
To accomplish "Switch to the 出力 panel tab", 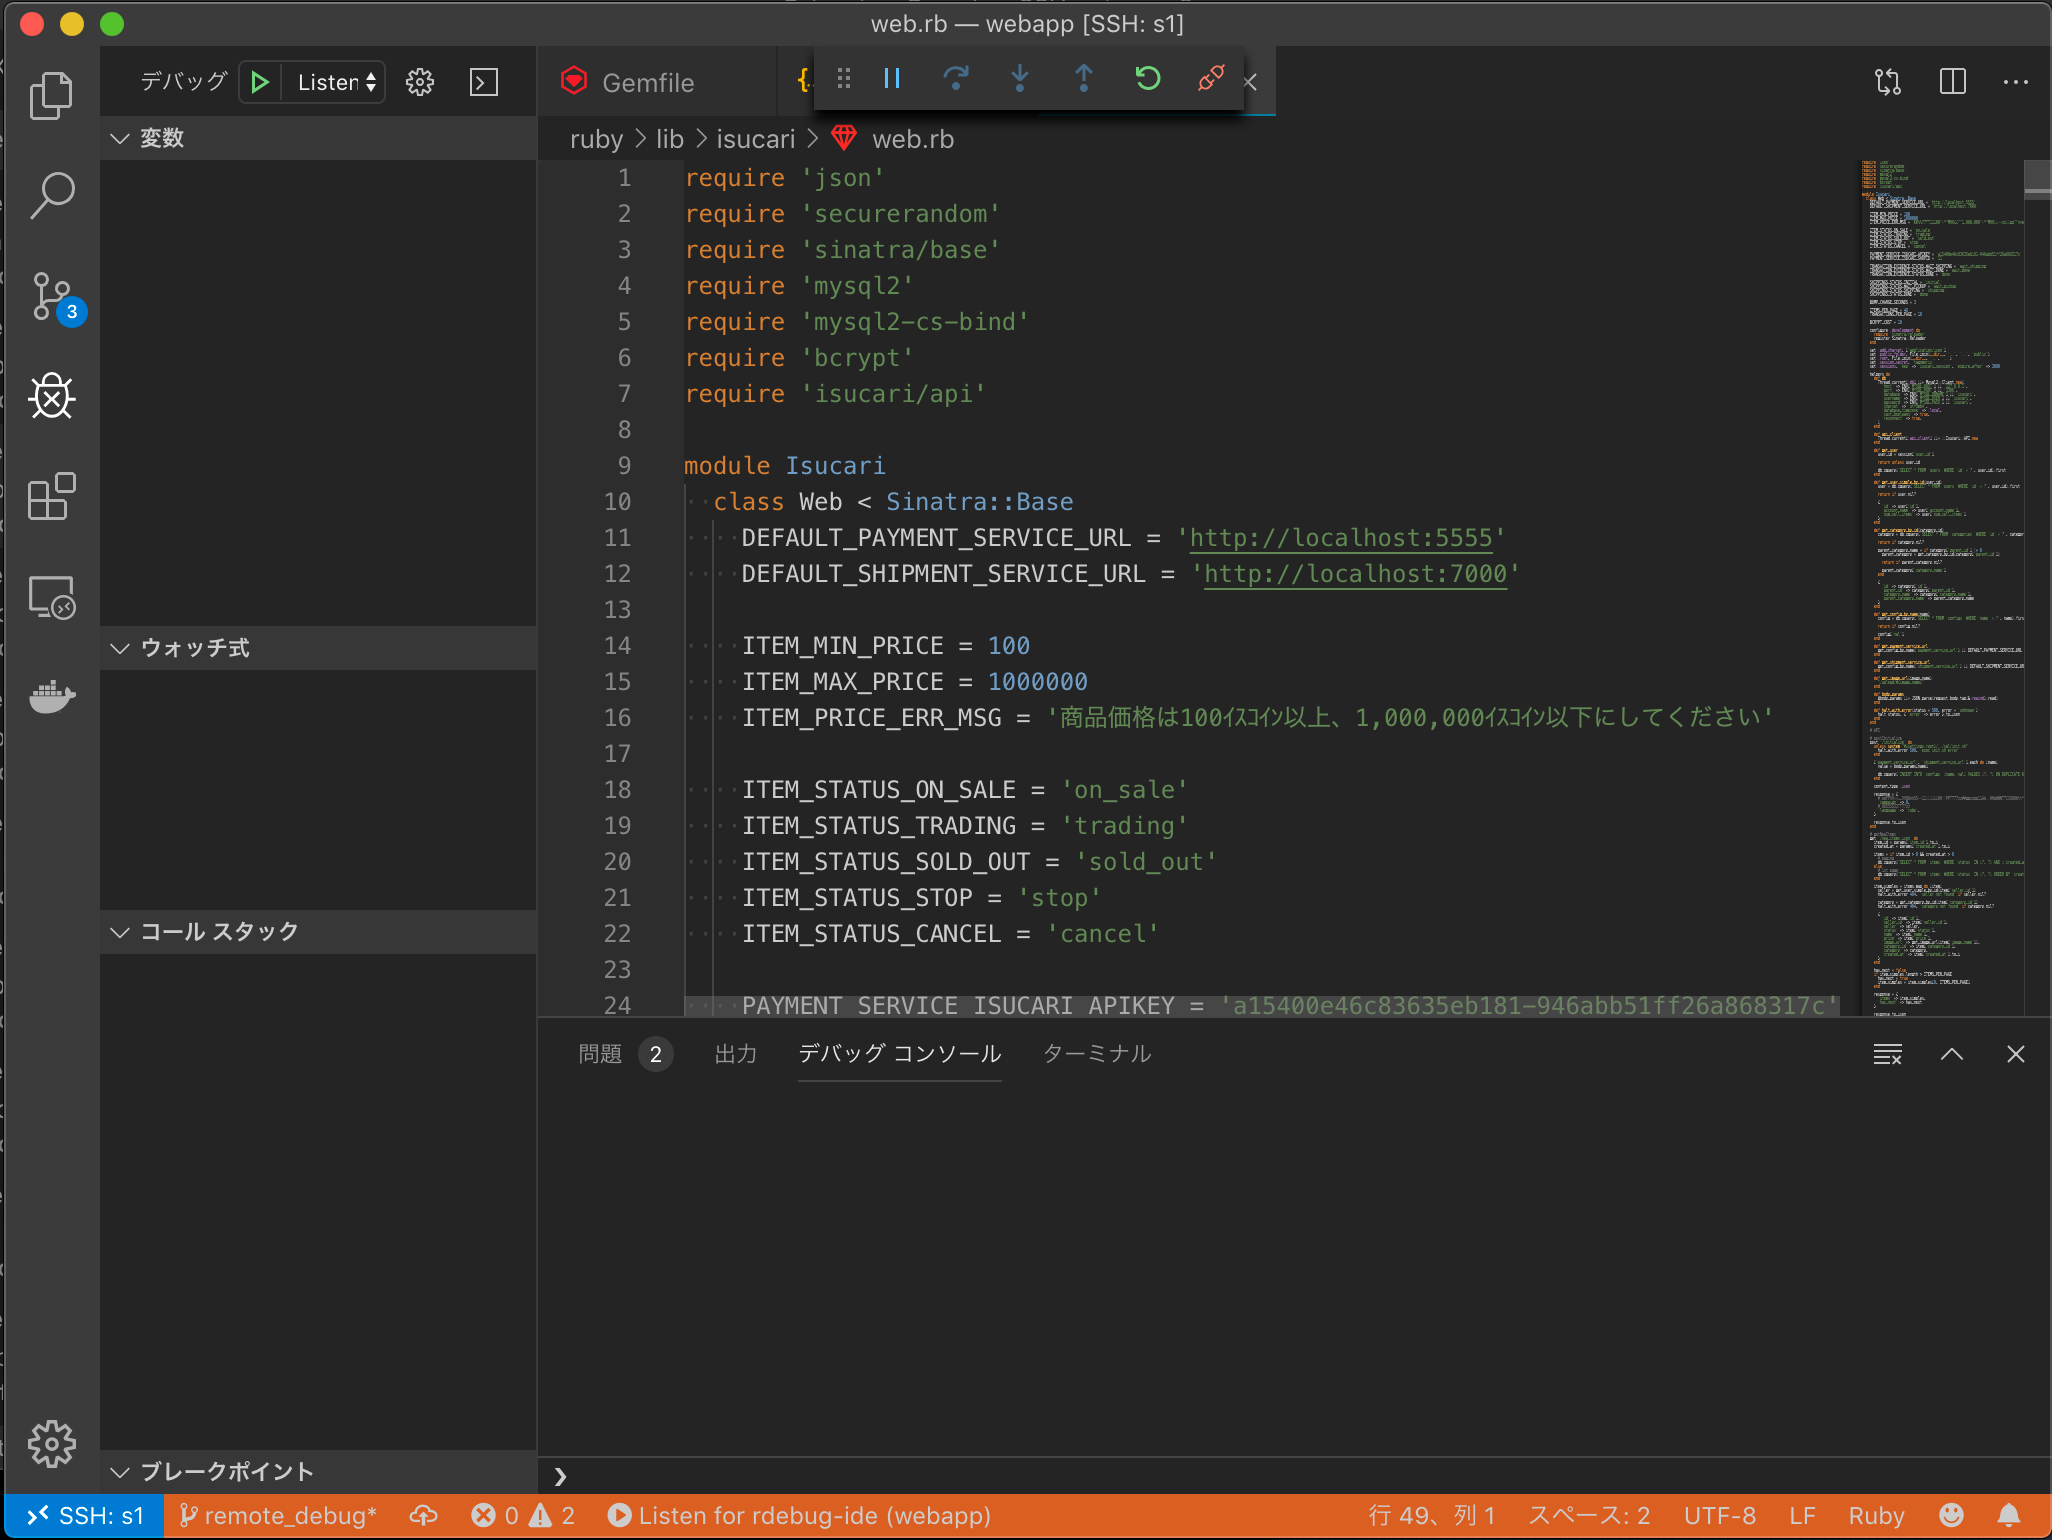I will [736, 1054].
